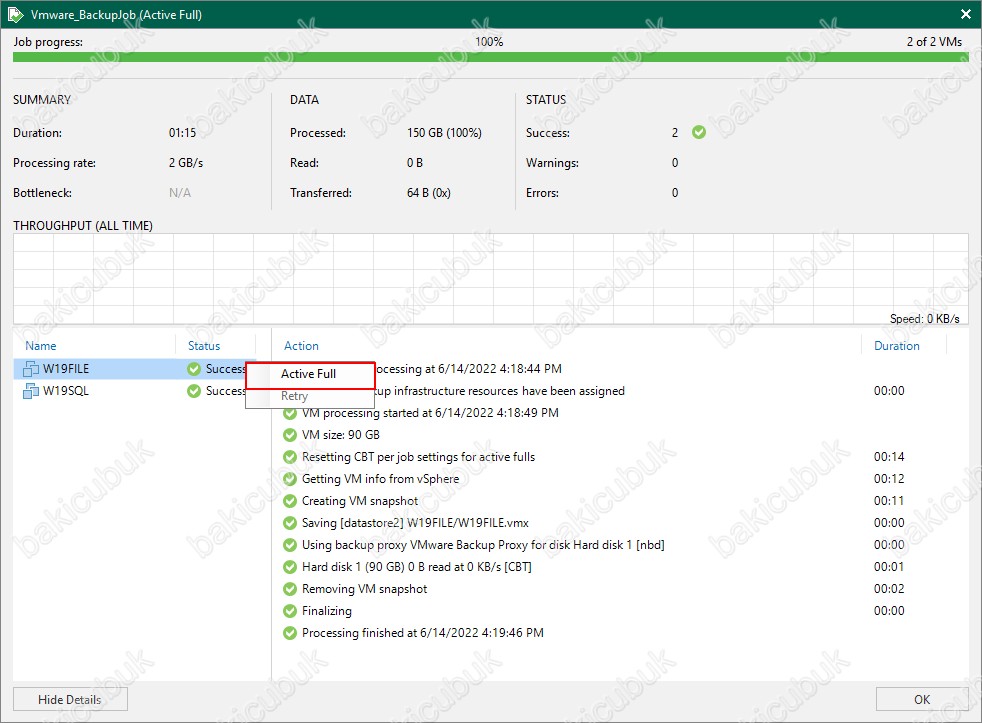Select the W19FILE row
Screen dimensions: 982x723
click(x=134, y=369)
